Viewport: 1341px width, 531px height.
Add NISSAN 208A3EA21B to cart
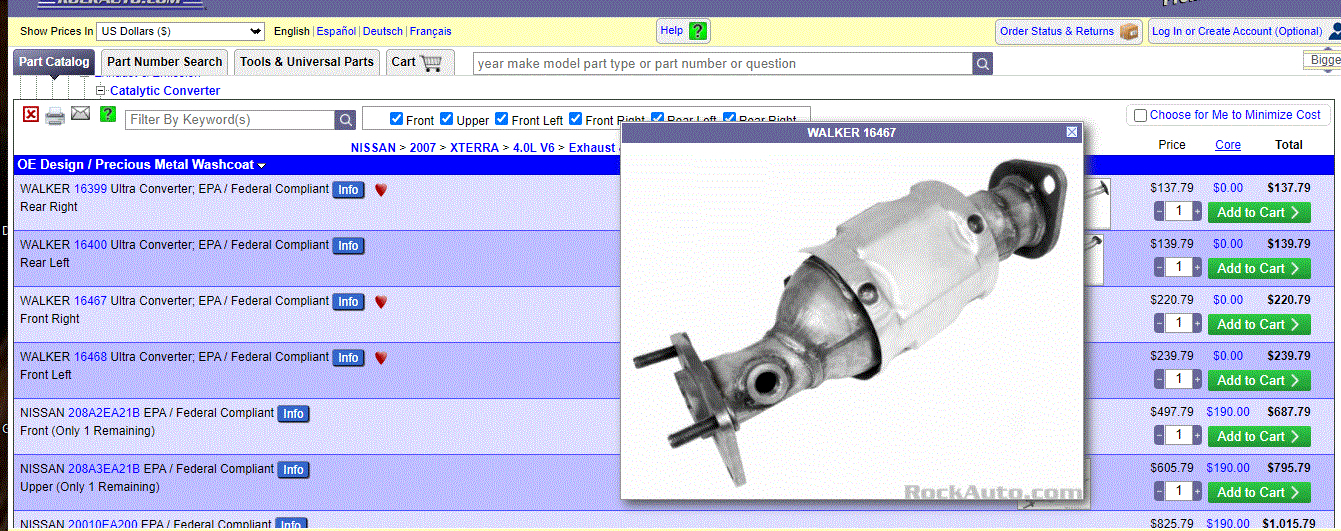[x=1259, y=492]
